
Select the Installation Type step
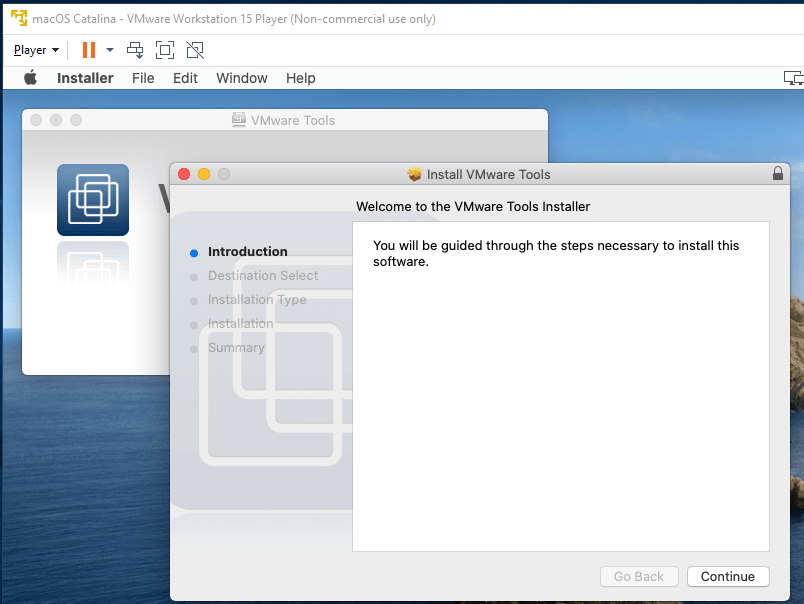pos(257,299)
